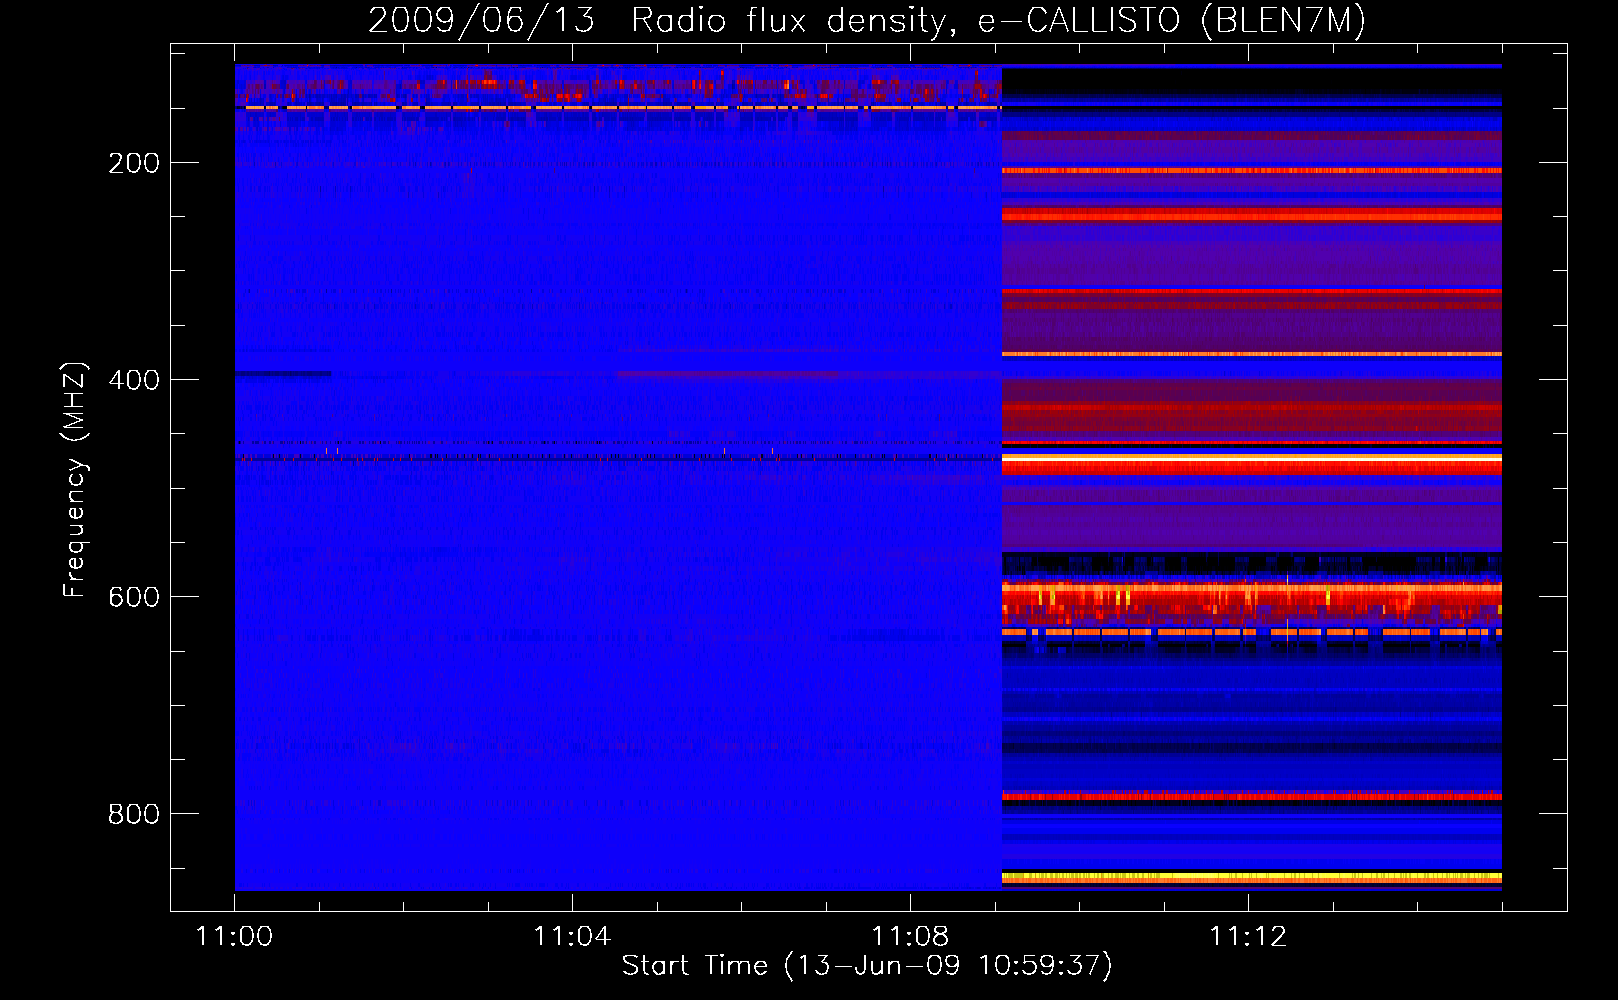Click the bright yellow band near 860 MHz
Viewport: 1618px width, 1000px height.
pyautogui.click(x=1252, y=877)
